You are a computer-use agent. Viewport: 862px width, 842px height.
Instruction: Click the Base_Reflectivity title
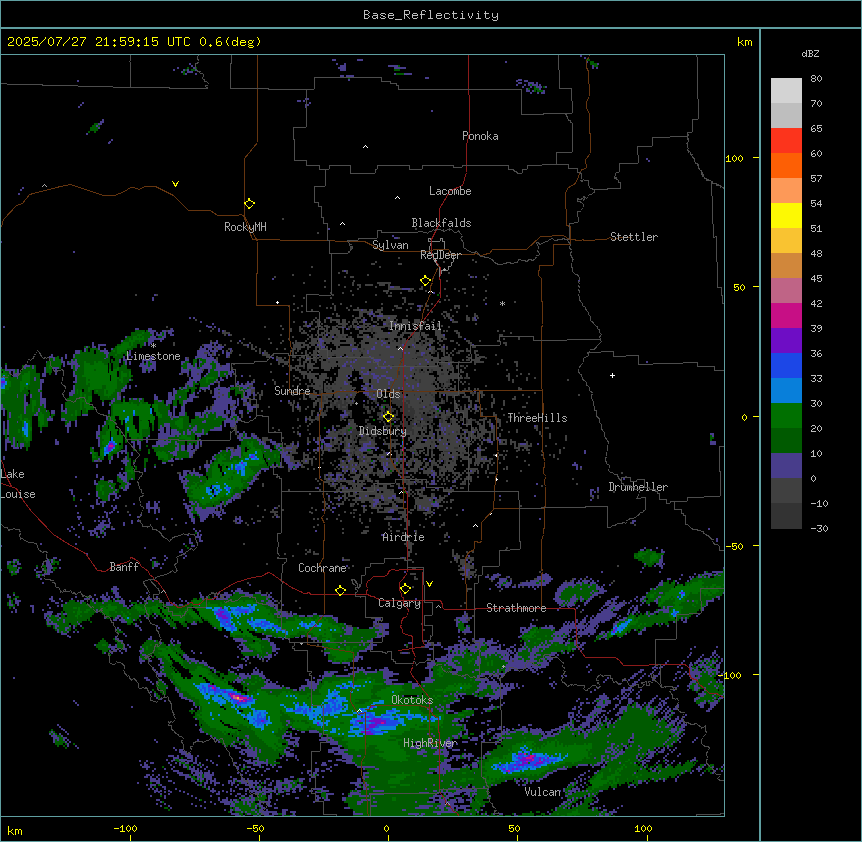point(431,15)
